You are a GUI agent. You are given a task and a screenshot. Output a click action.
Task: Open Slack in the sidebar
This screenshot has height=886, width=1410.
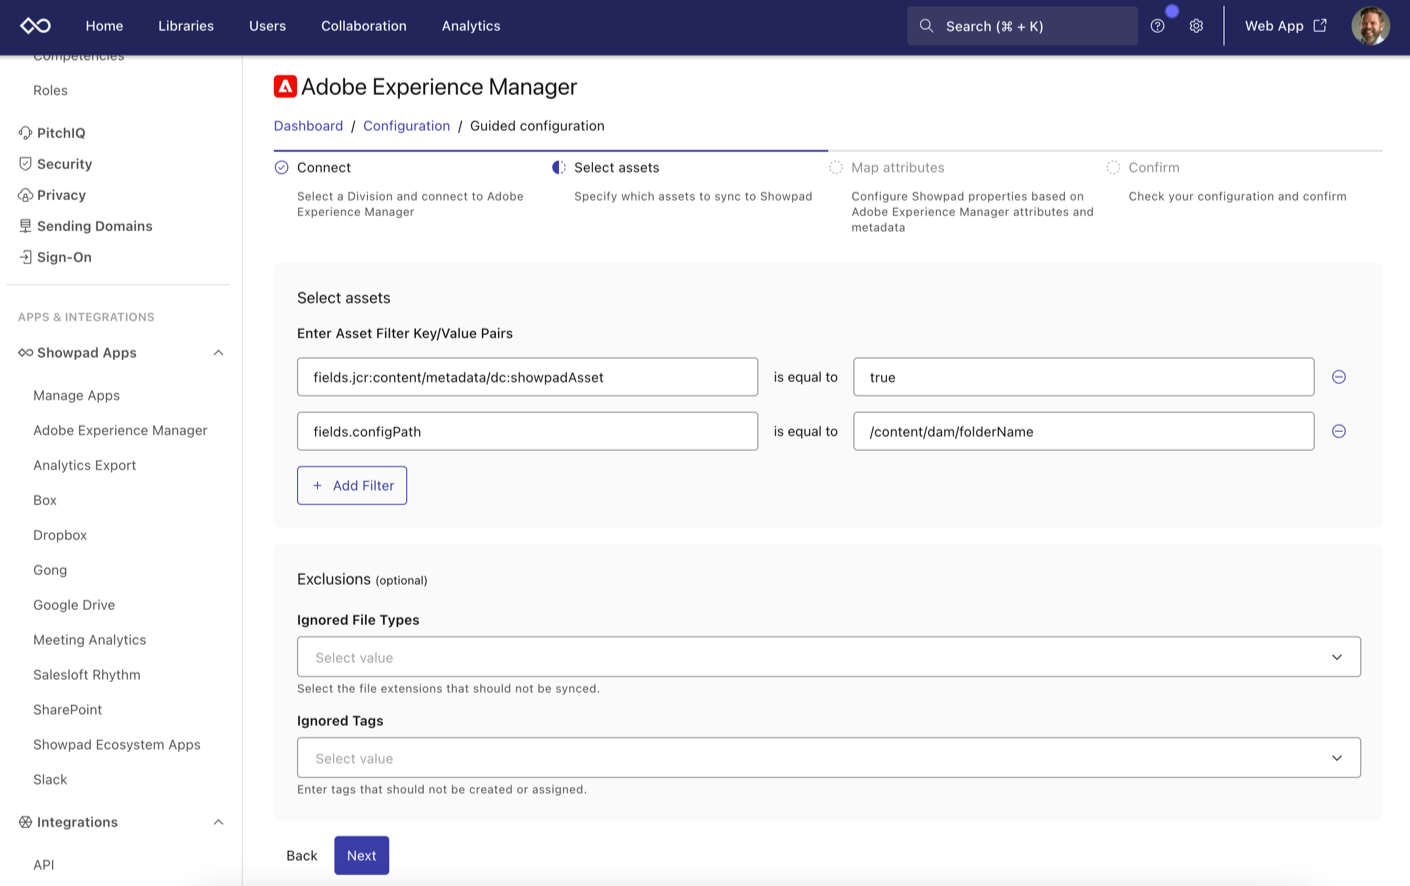point(50,780)
